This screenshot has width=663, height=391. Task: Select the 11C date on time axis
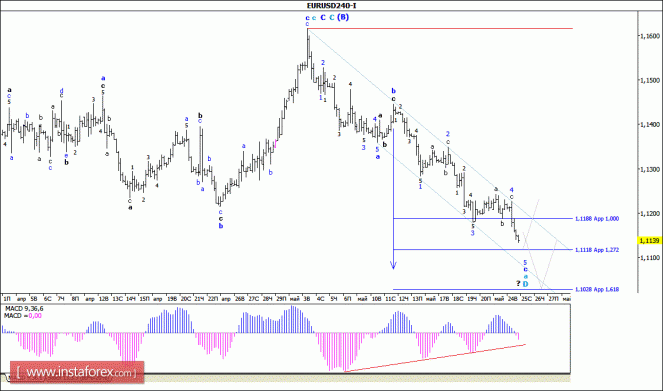pos(390,299)
